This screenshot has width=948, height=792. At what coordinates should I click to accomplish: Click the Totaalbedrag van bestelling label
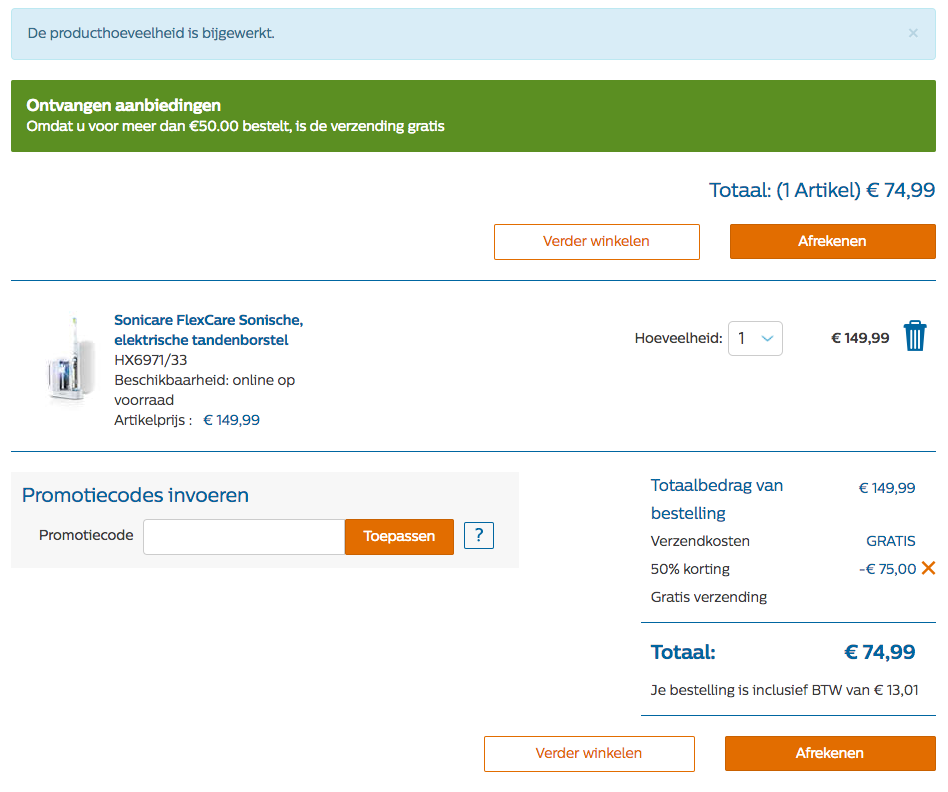tap(716, 499)
